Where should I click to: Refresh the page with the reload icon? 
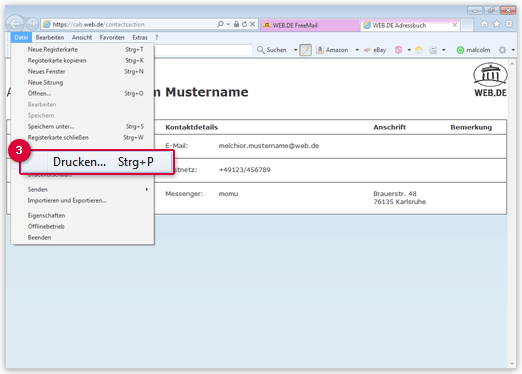tap(244, 24)
